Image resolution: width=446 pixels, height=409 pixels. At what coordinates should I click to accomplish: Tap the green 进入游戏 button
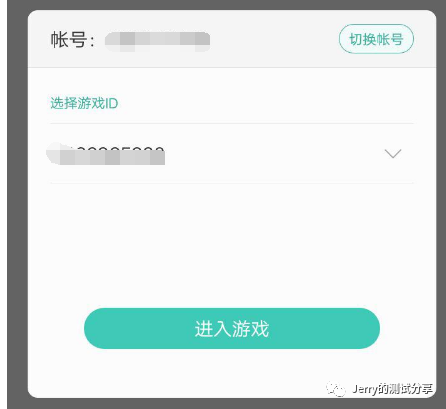tap(232, 328)
